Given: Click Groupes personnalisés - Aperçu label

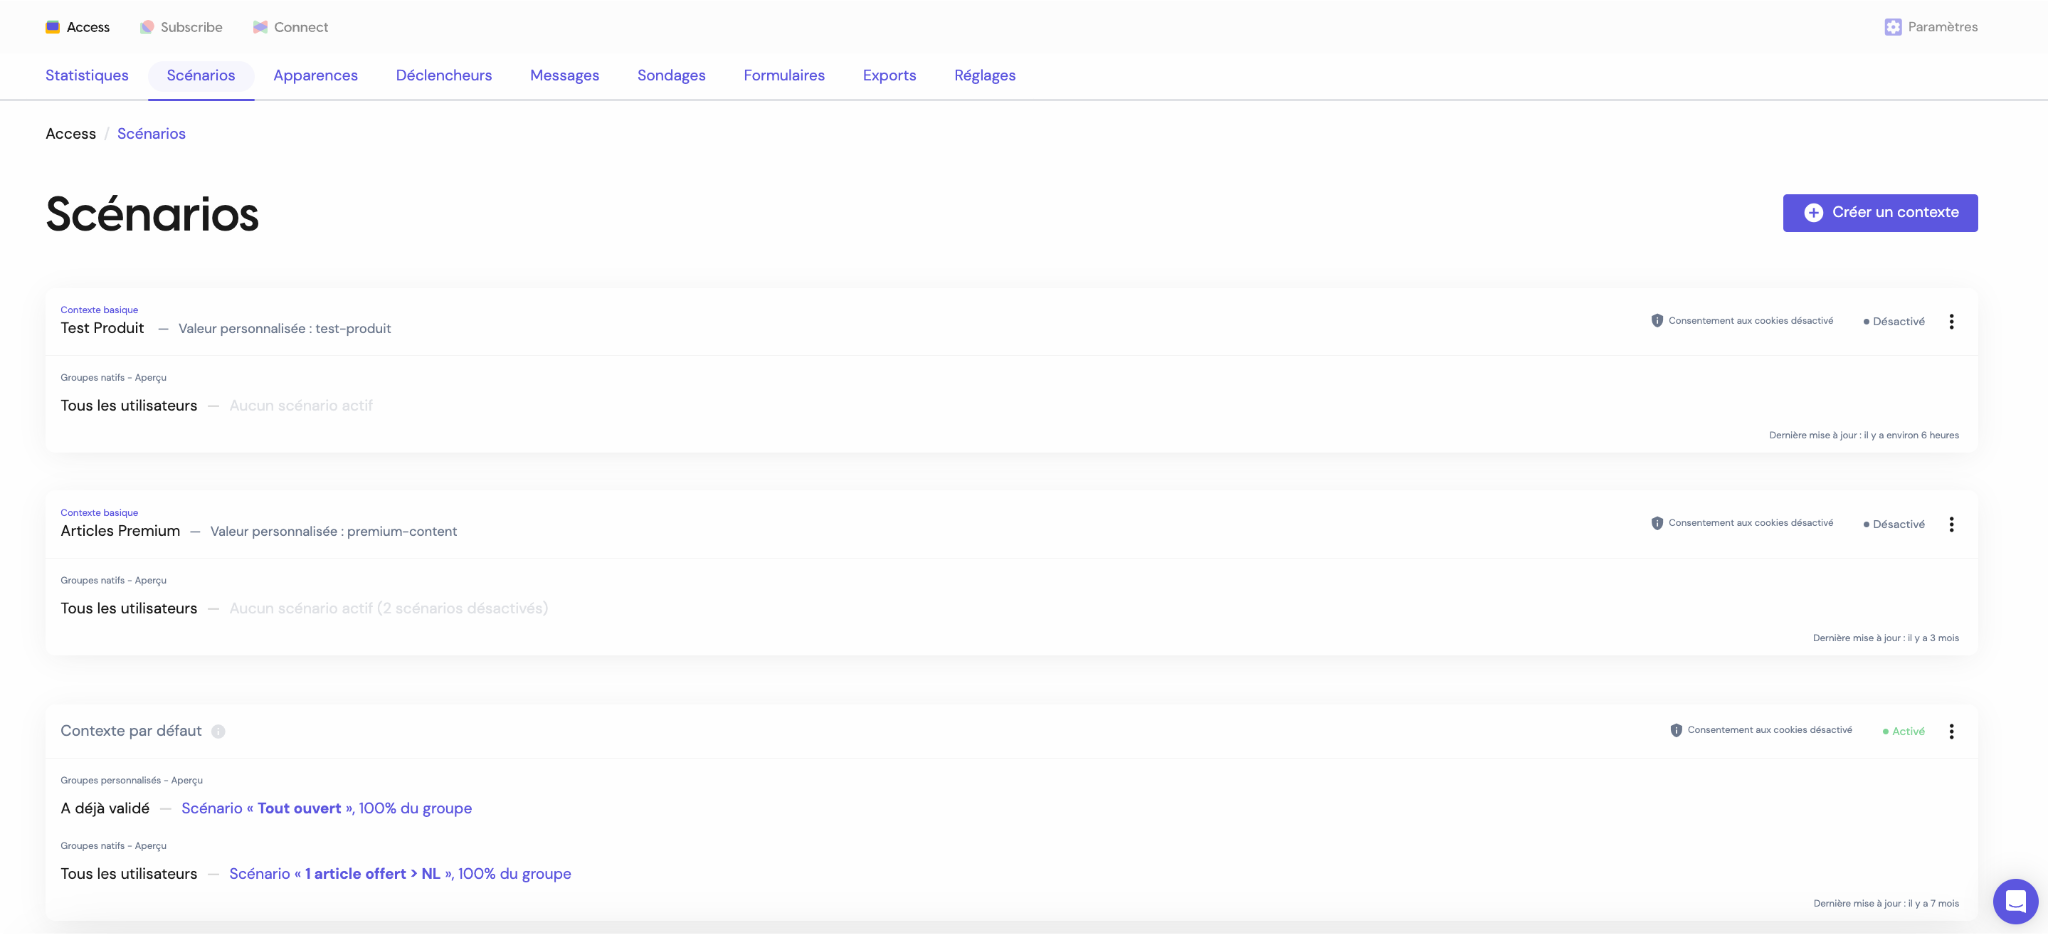Looking at the screenshot, I should (x=131, y=780).
